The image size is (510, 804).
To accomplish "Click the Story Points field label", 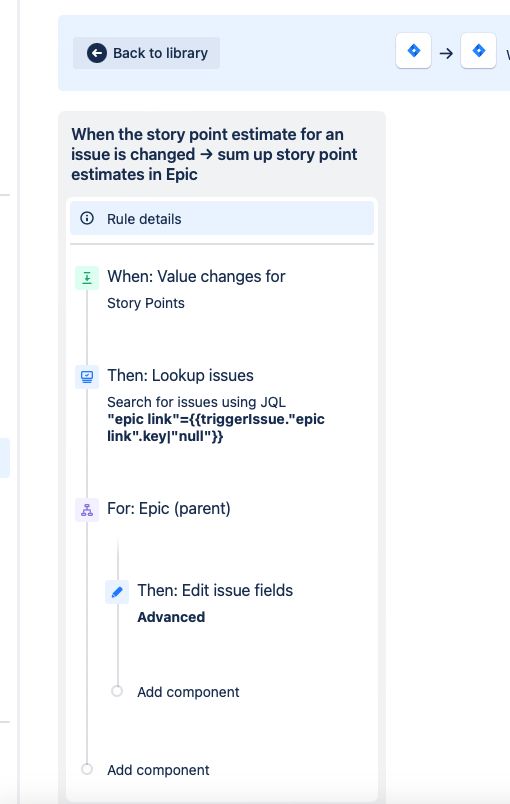I will [x=146, y=303].
